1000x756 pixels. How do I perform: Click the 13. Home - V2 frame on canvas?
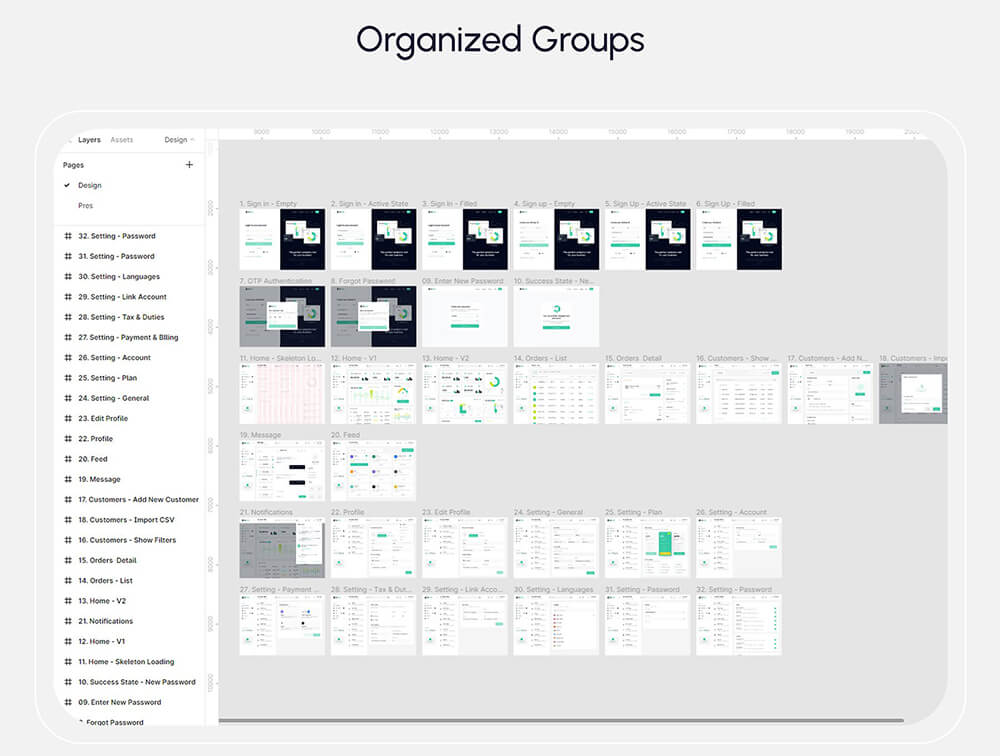pyautogui.click(x=464, y=393)
